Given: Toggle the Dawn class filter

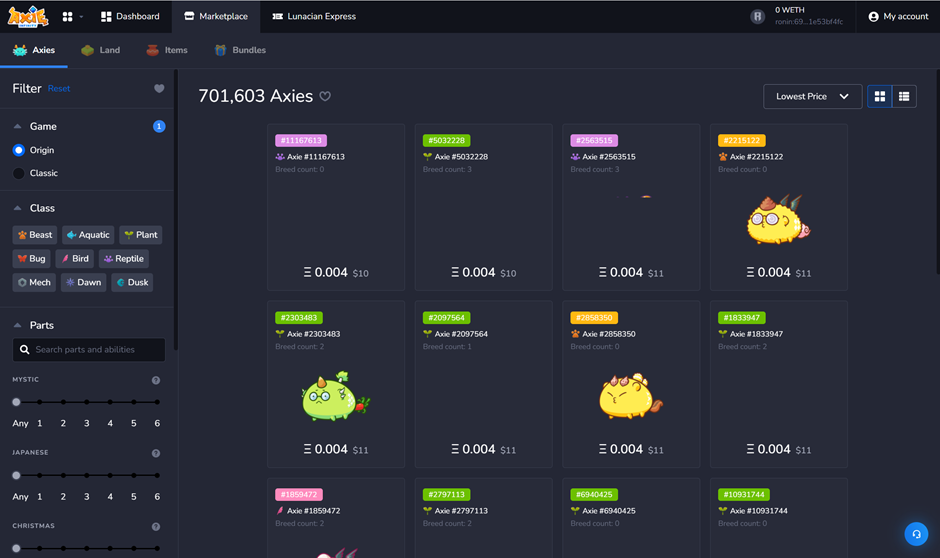Looking at the screenshot, I should point(83,282).
